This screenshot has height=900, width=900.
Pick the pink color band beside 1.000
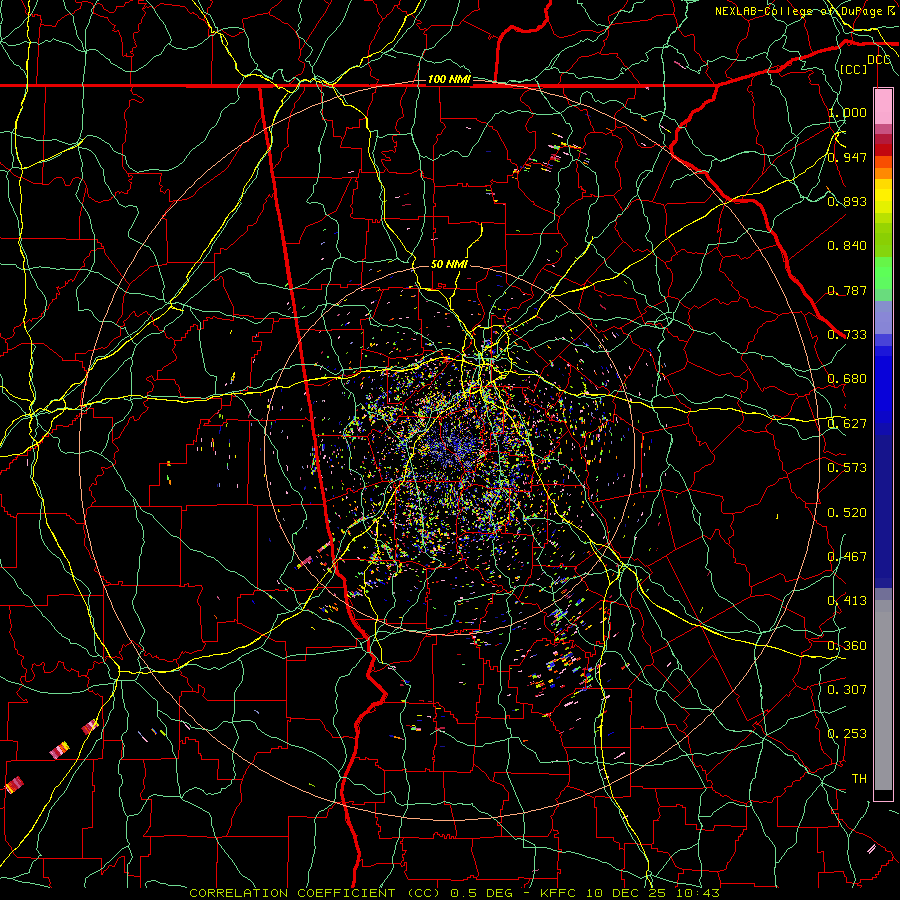(883, 107)
